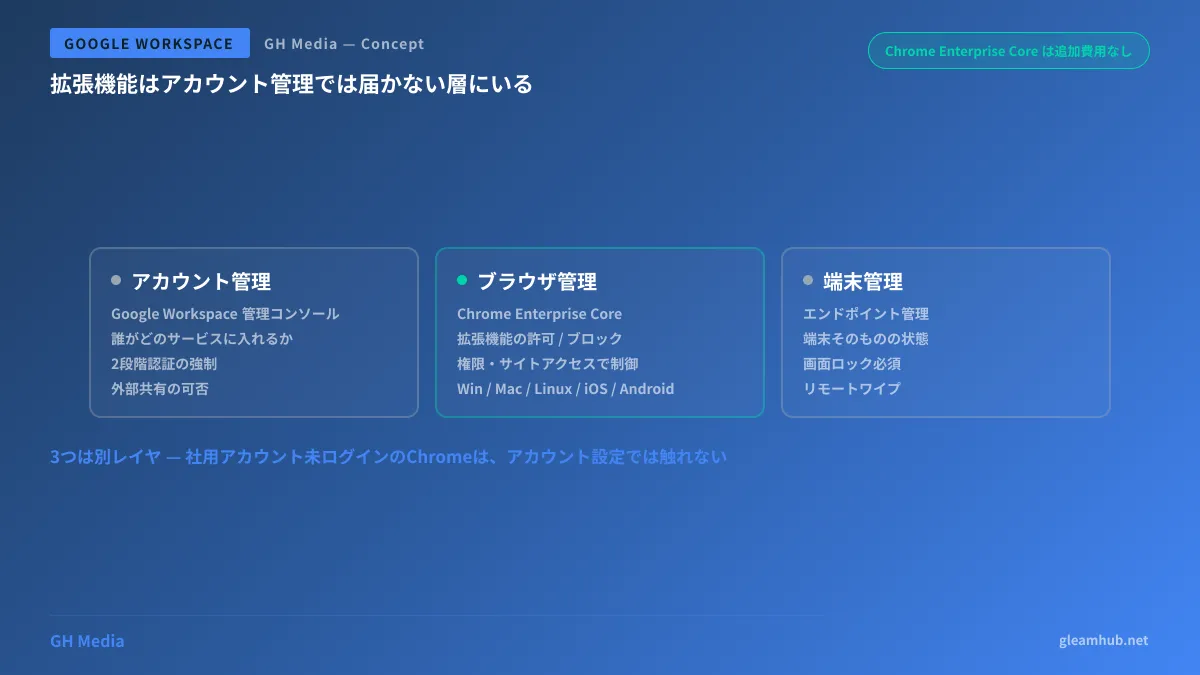
Task: Click the アカウント管理 card heading
Action: click(201, 281)
